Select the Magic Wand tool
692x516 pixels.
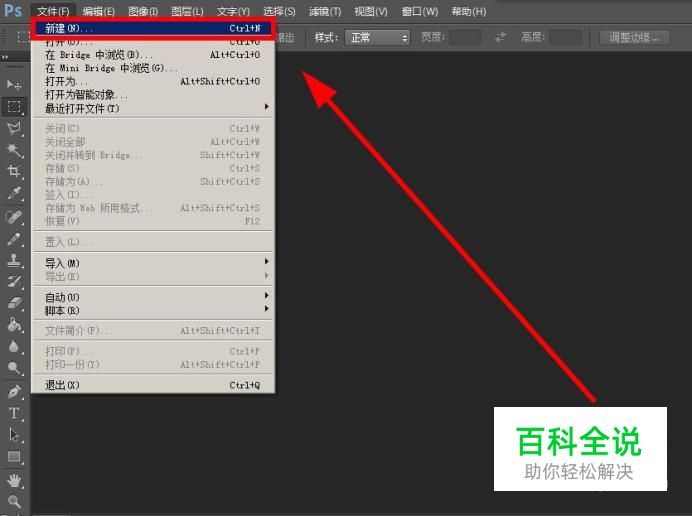14,150
